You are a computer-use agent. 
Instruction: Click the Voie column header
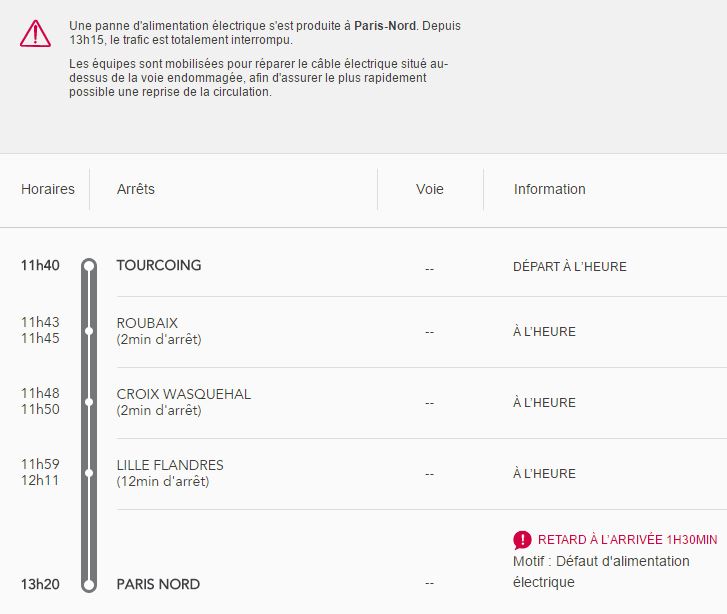[430, 189]
